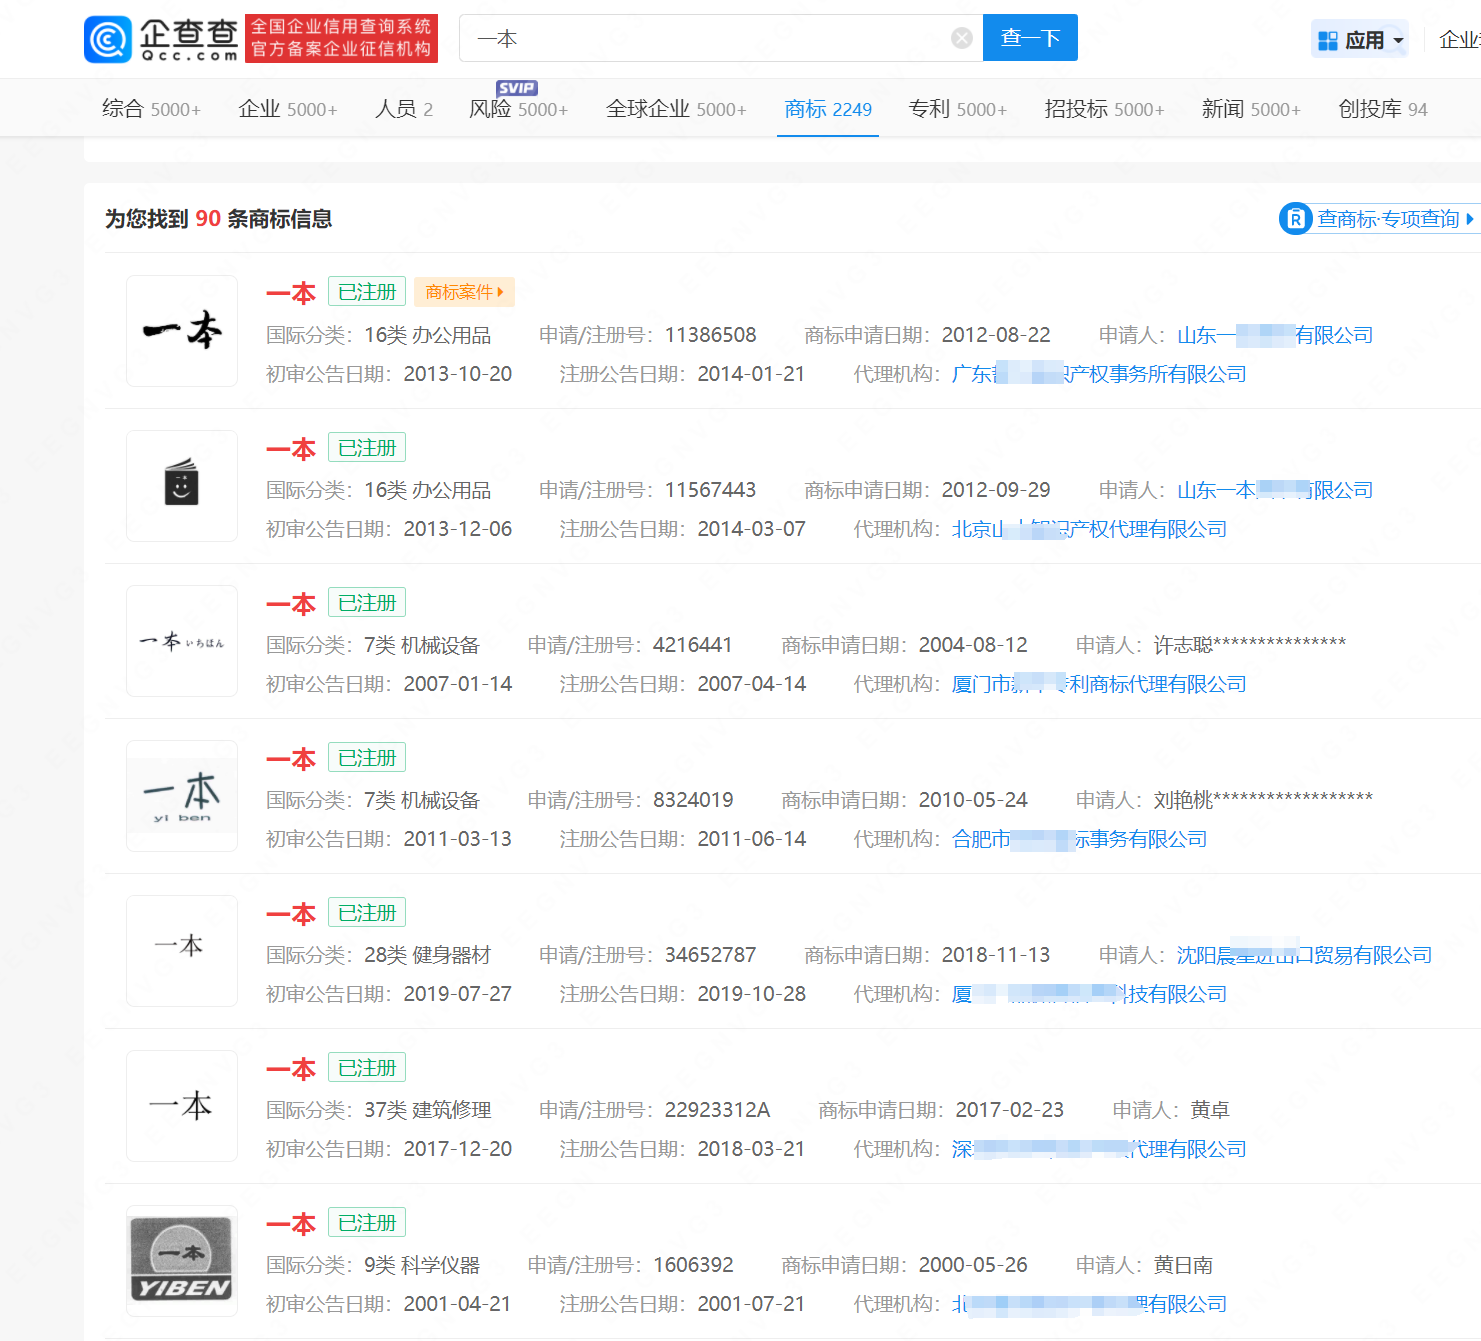Click the 37类 建筑修理 trademark image
Image resolution: width=1481 pixels, height=1341 pixels.
point(182,1106)
